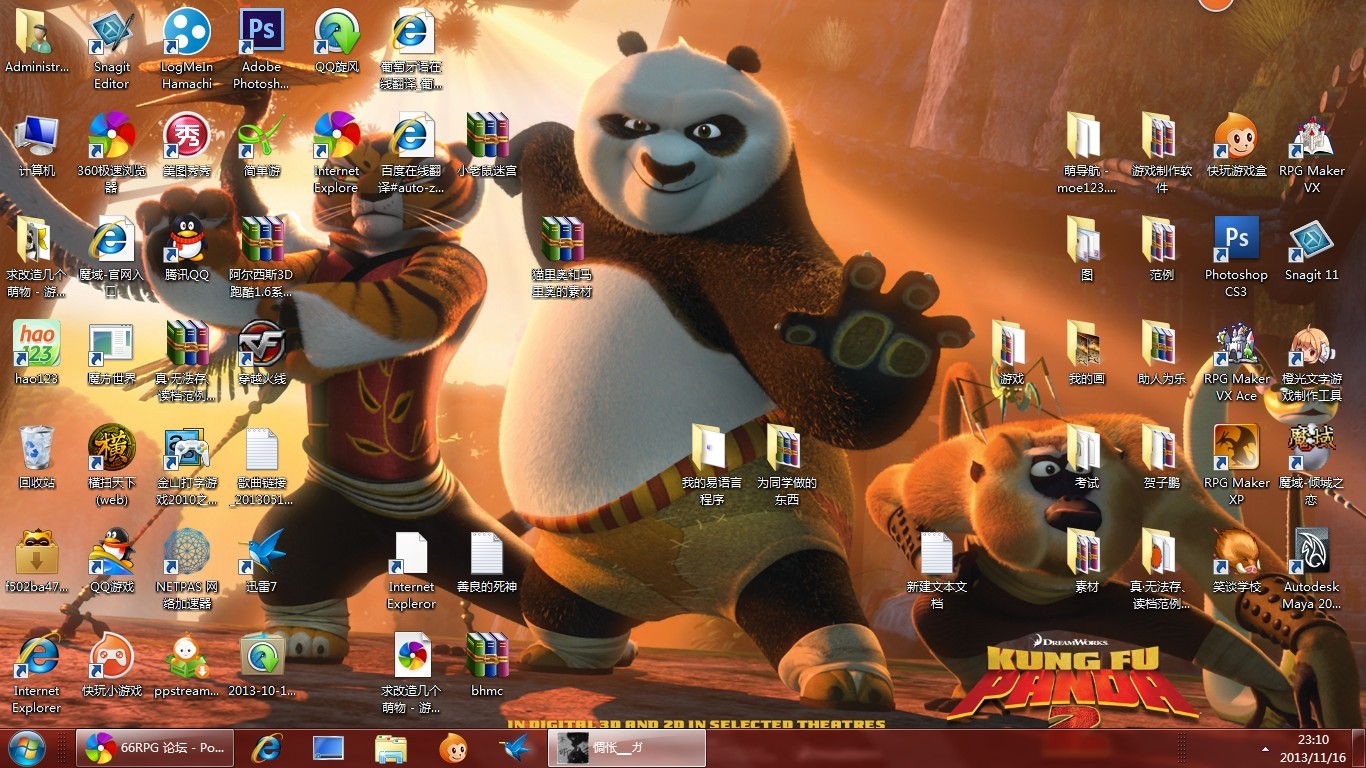The width and height of the screenshot is (1366, 768).
Task: Select the 新建文本文档 text file
Action: click(937, 570)
